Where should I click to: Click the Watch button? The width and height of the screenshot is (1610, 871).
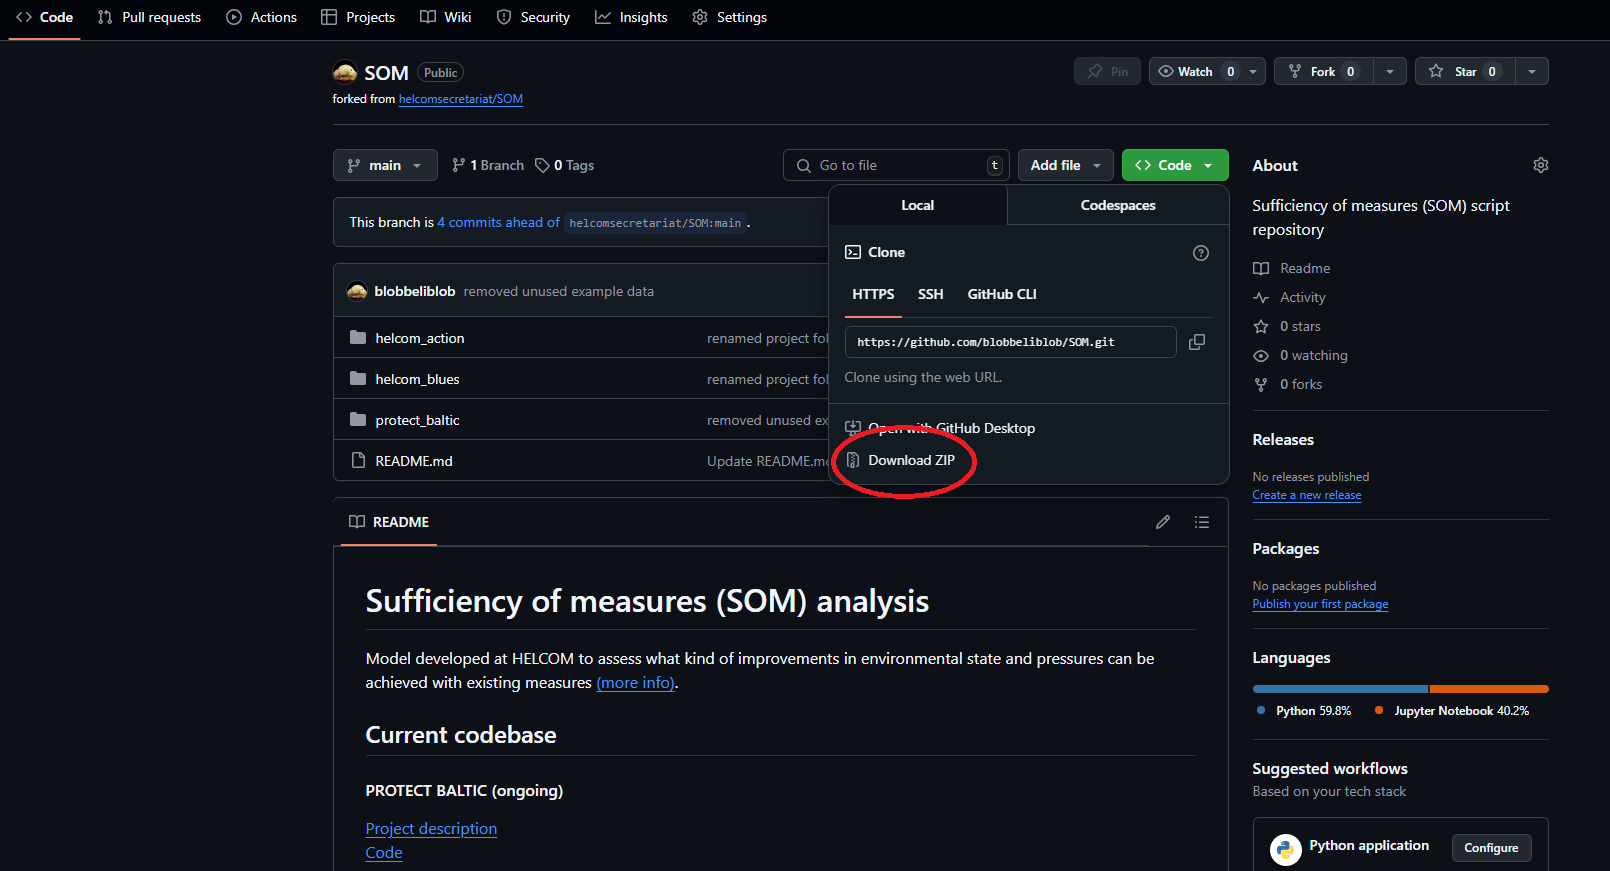pos(1194,71)
